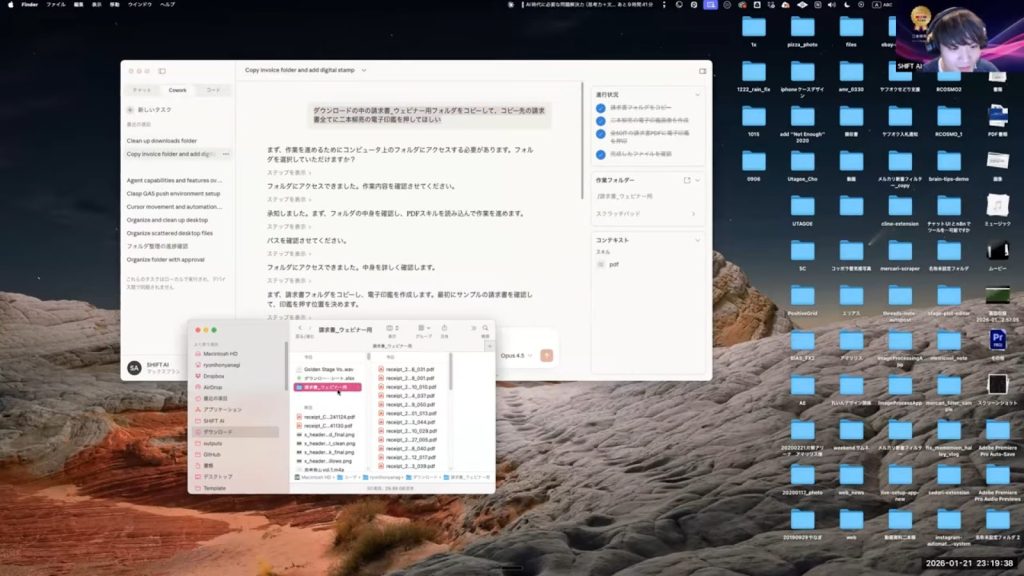Collapse the 進行状況 progress panel
Screen dimensions: 1024x576
697,94
